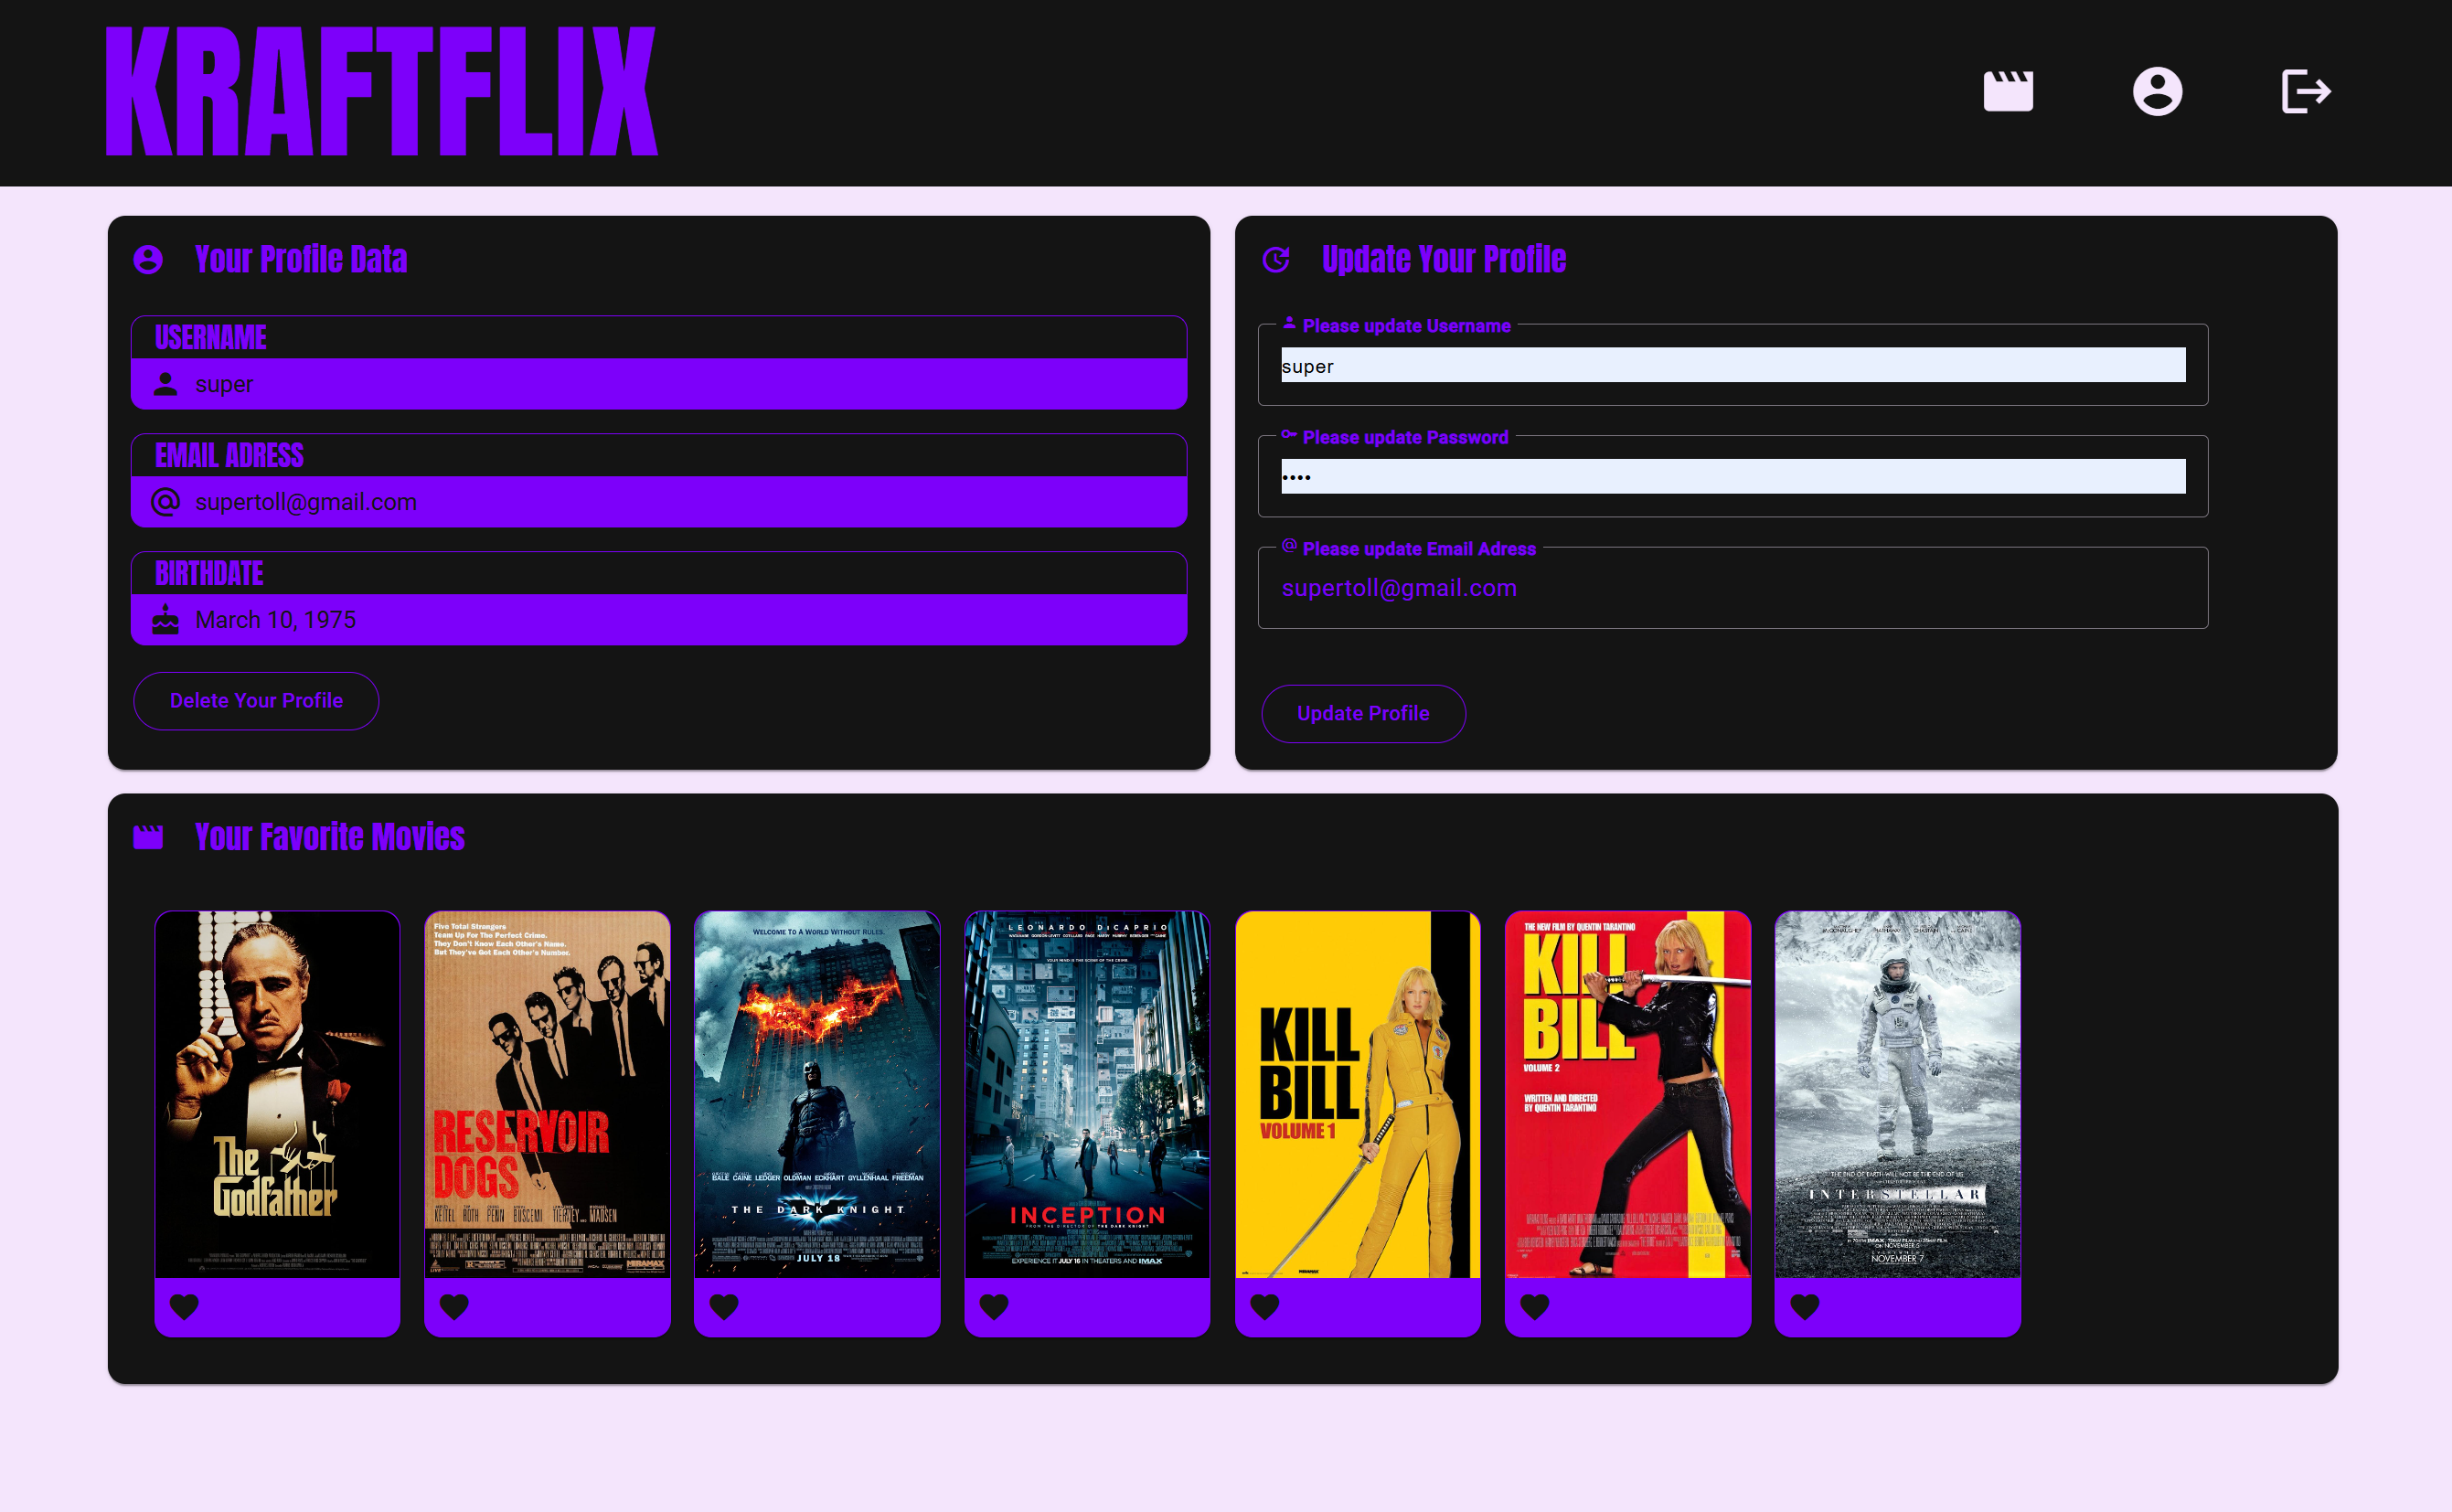
Task: Click the small person icon on Username label
Action: (x=1289, y=323)
